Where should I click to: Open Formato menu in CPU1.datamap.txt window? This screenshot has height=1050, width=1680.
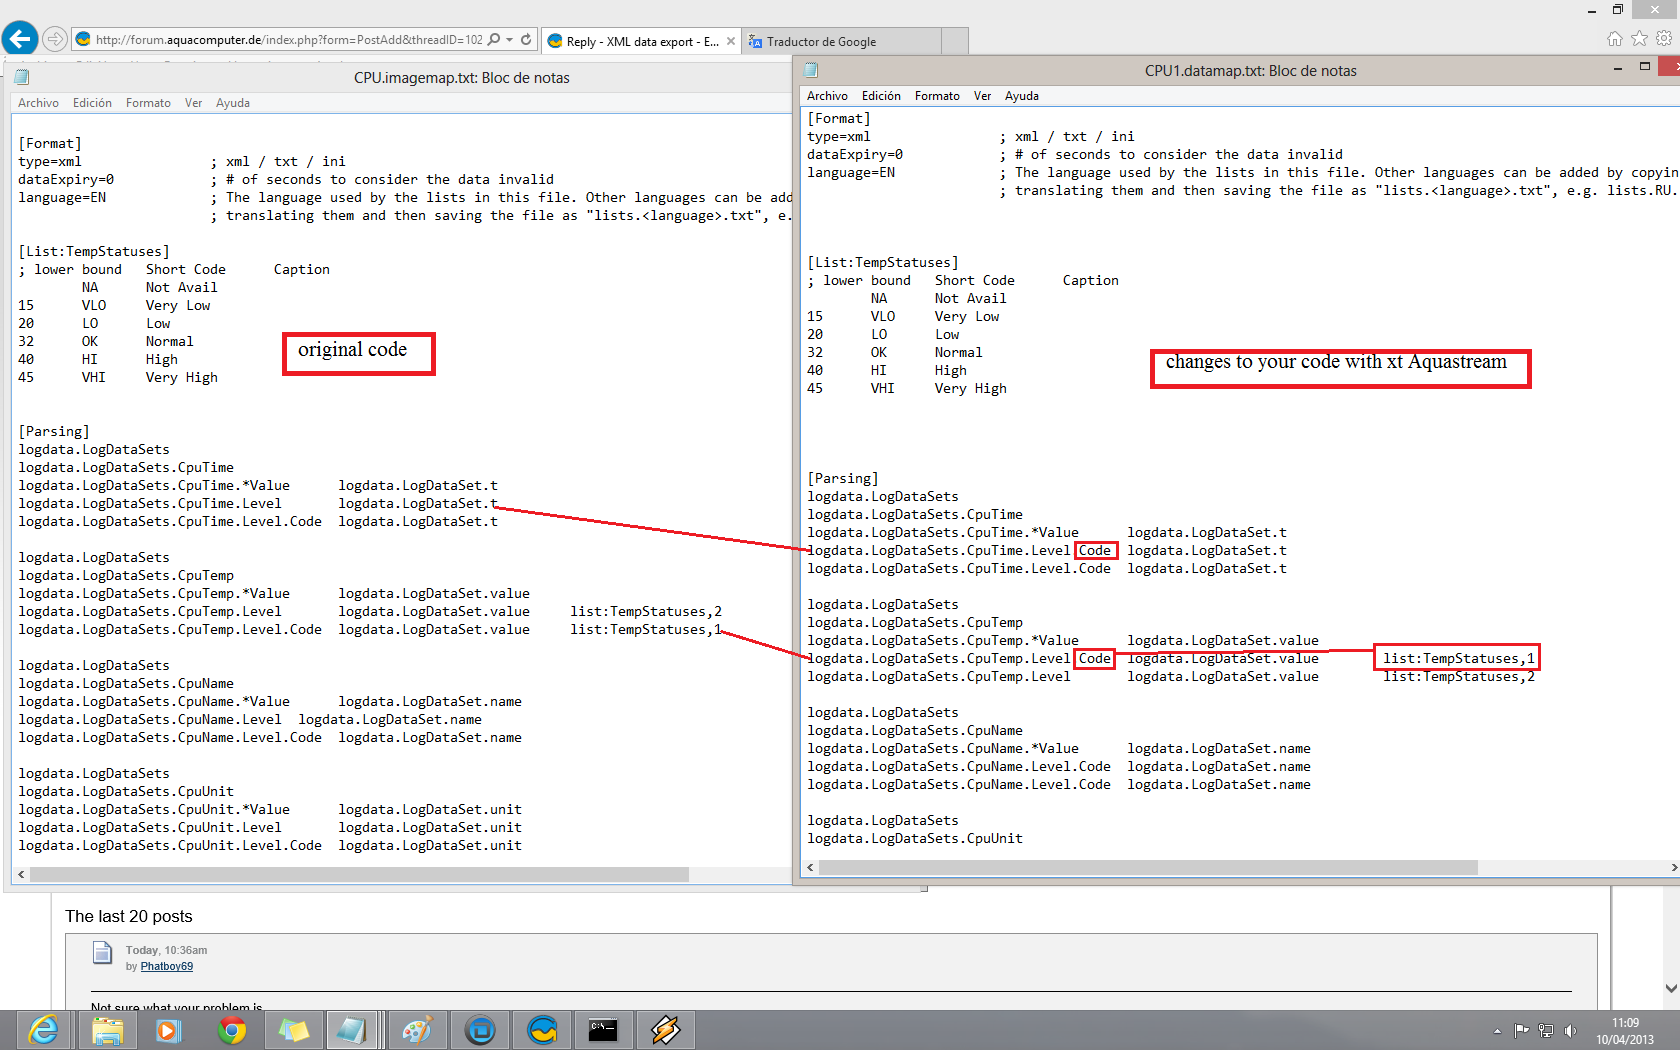click(936, 96)
